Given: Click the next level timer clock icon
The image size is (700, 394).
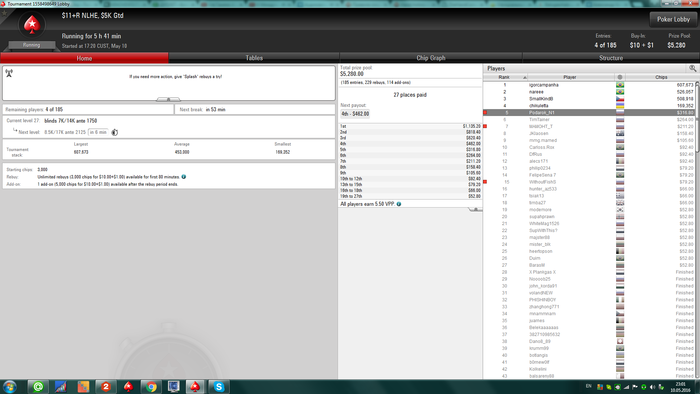Looking at the screenshot, I should pyautogui.click(x=115, y=132).
